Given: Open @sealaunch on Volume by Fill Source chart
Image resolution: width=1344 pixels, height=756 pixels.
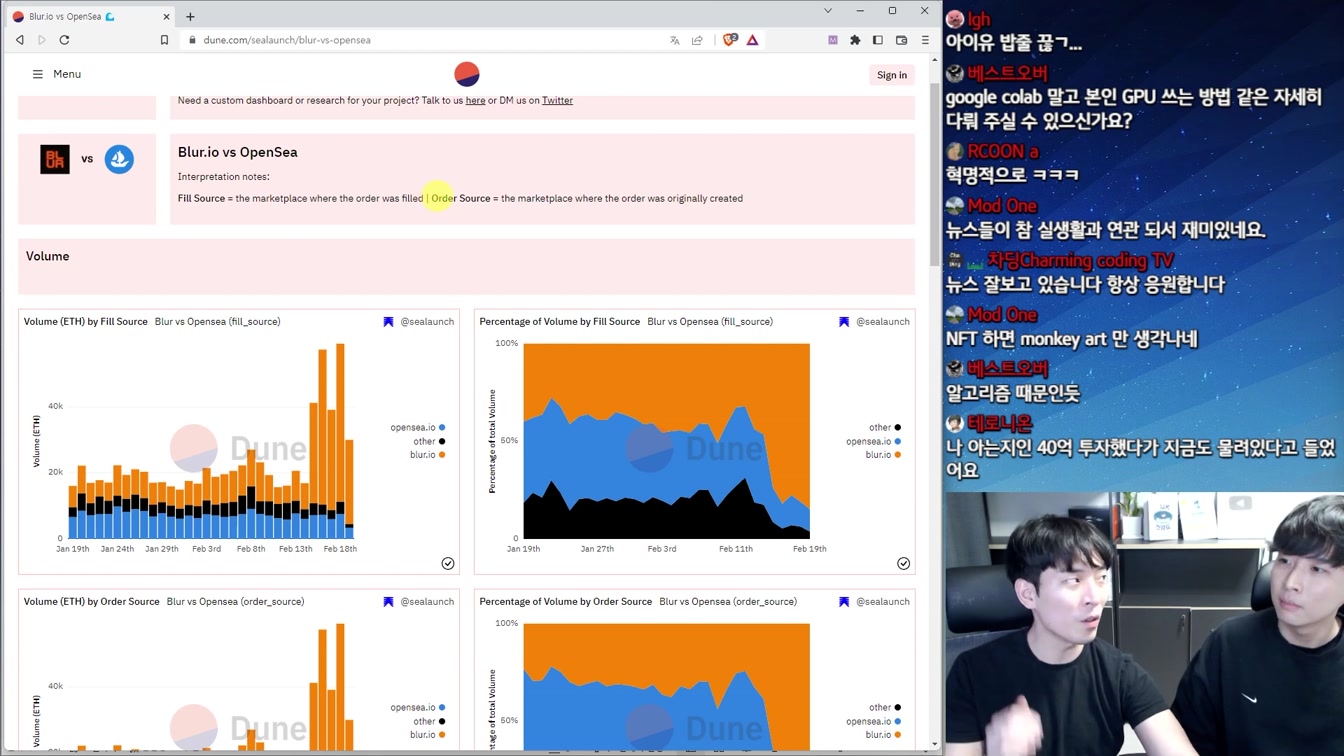Looking at the screenshot, I should [x=427, y=322].
